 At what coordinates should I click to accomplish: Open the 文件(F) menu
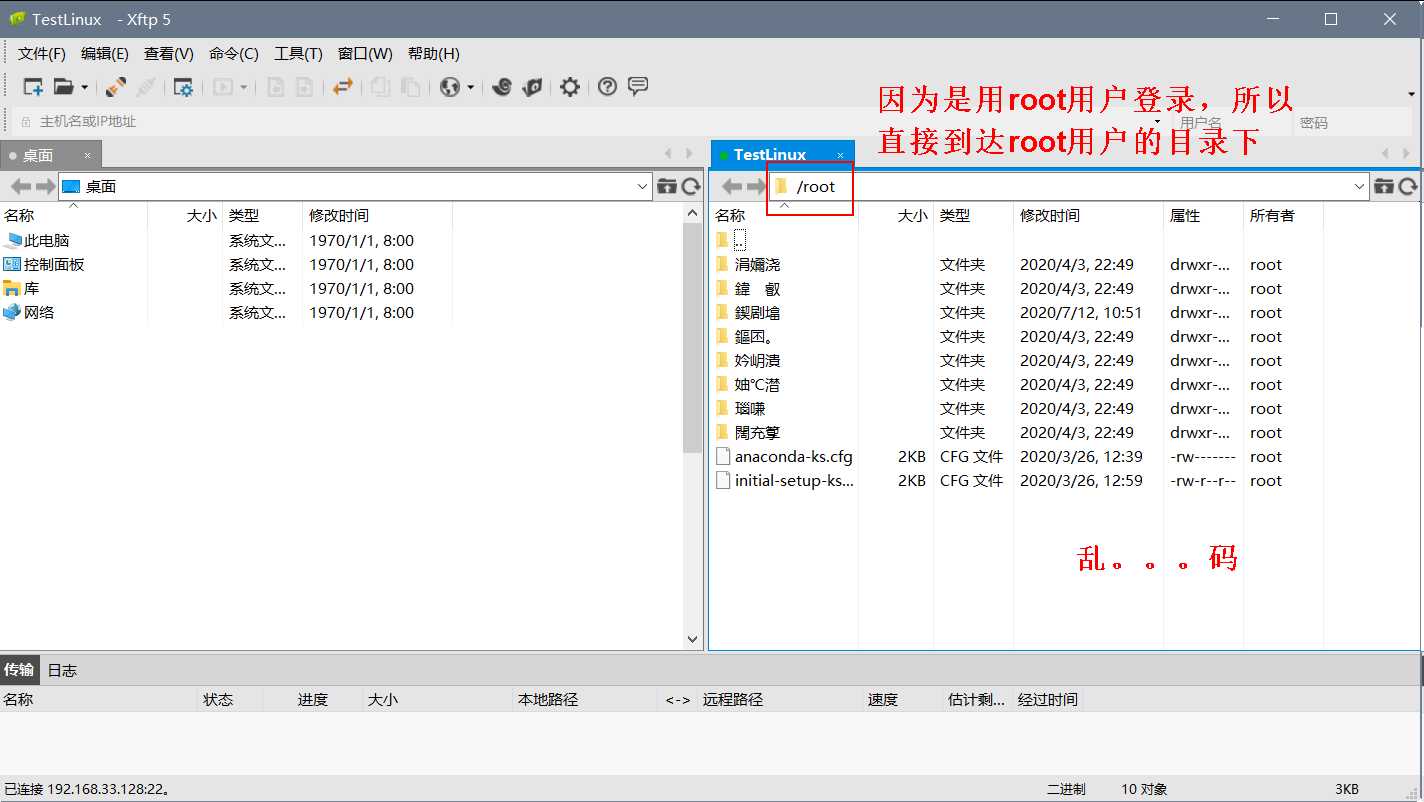(x=42, y=54)
